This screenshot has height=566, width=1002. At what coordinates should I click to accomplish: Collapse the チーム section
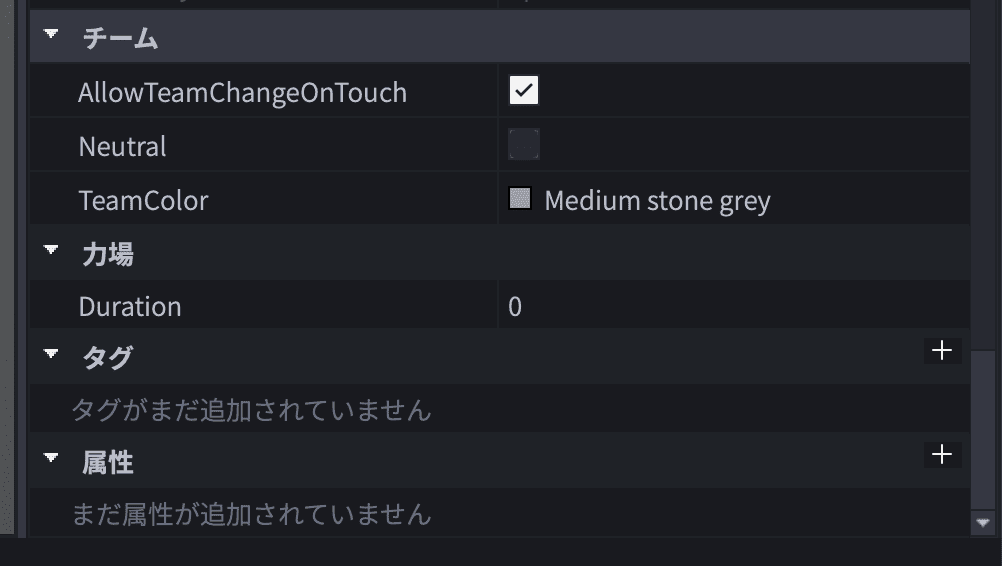tap(52, 37)
